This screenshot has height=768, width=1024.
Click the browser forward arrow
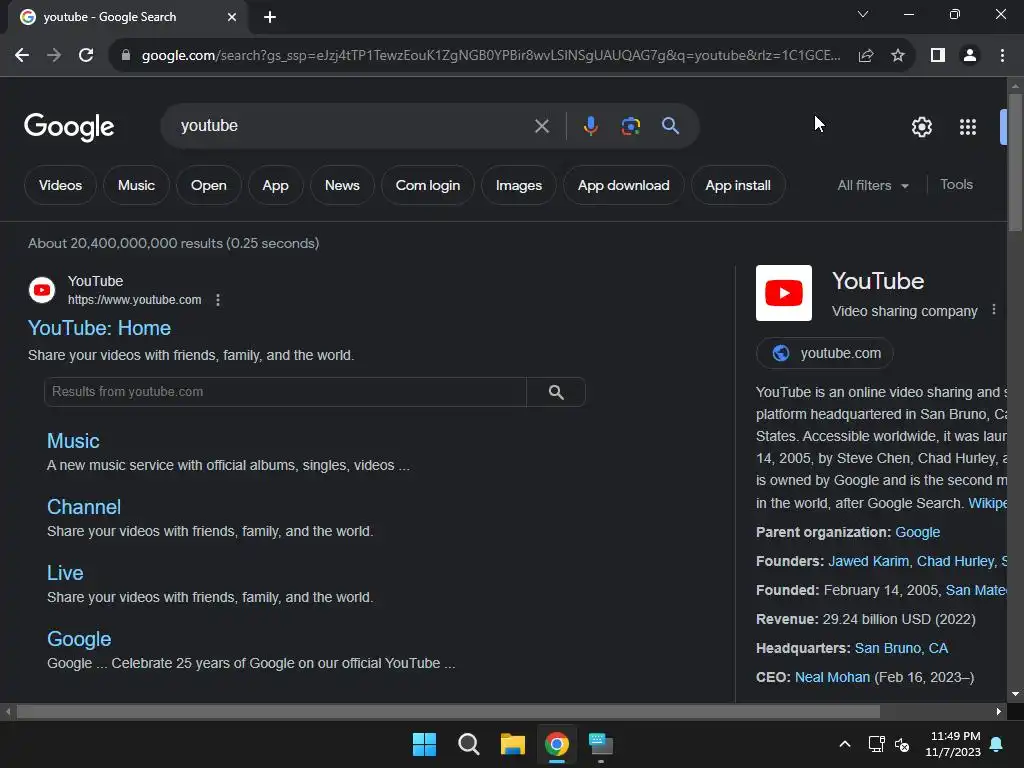(x=54, y=56)
